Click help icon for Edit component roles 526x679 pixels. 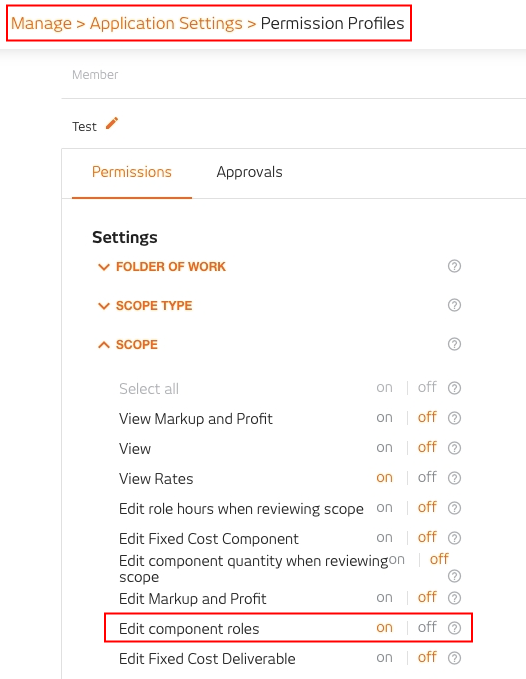(454, 628)
